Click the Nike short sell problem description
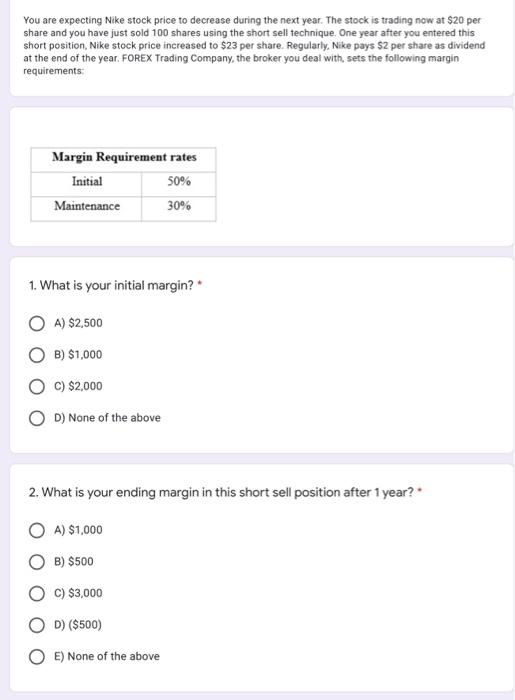 coord(254,46)
